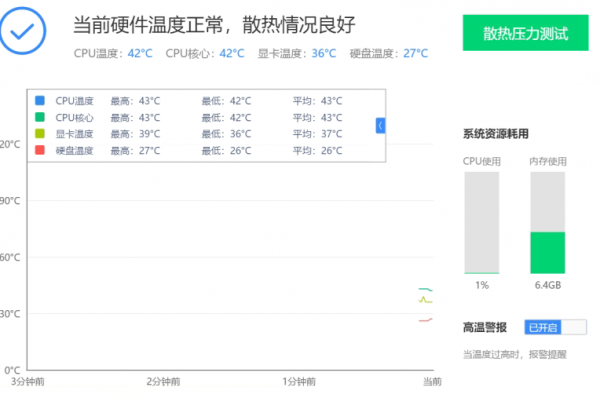
Task: Click the CPU温度 label in the legend
Action: [74, 101]
